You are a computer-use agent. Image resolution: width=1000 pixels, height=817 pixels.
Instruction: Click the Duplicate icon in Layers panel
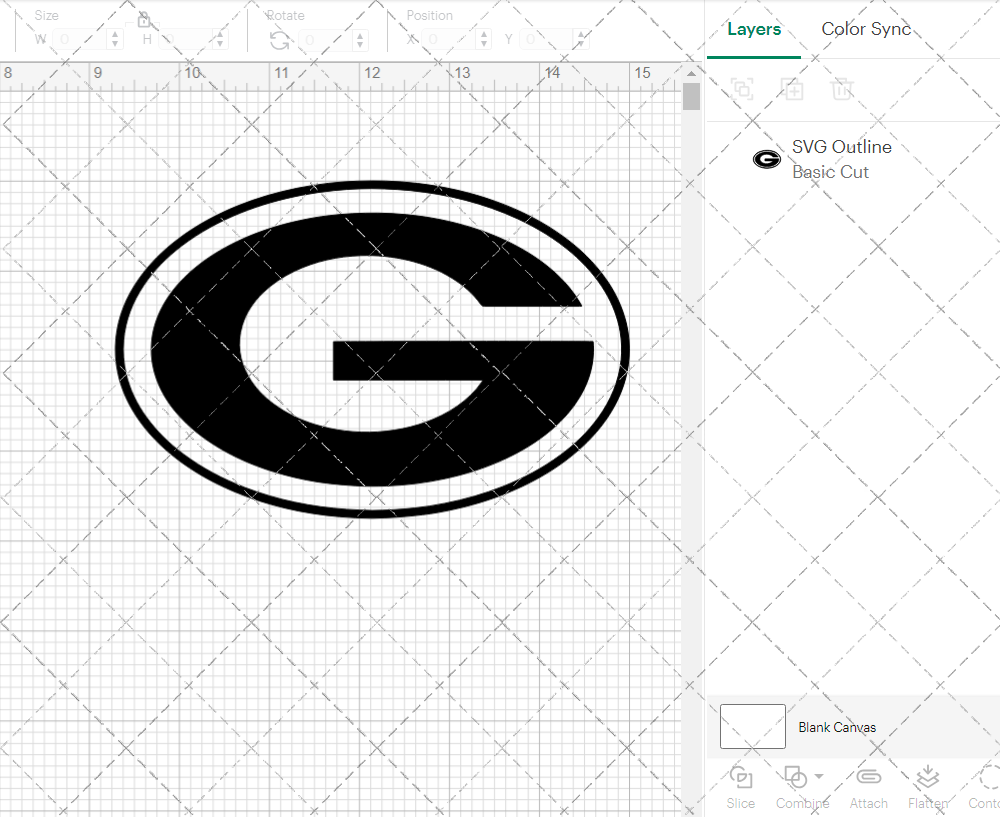[x=792, y=89]
